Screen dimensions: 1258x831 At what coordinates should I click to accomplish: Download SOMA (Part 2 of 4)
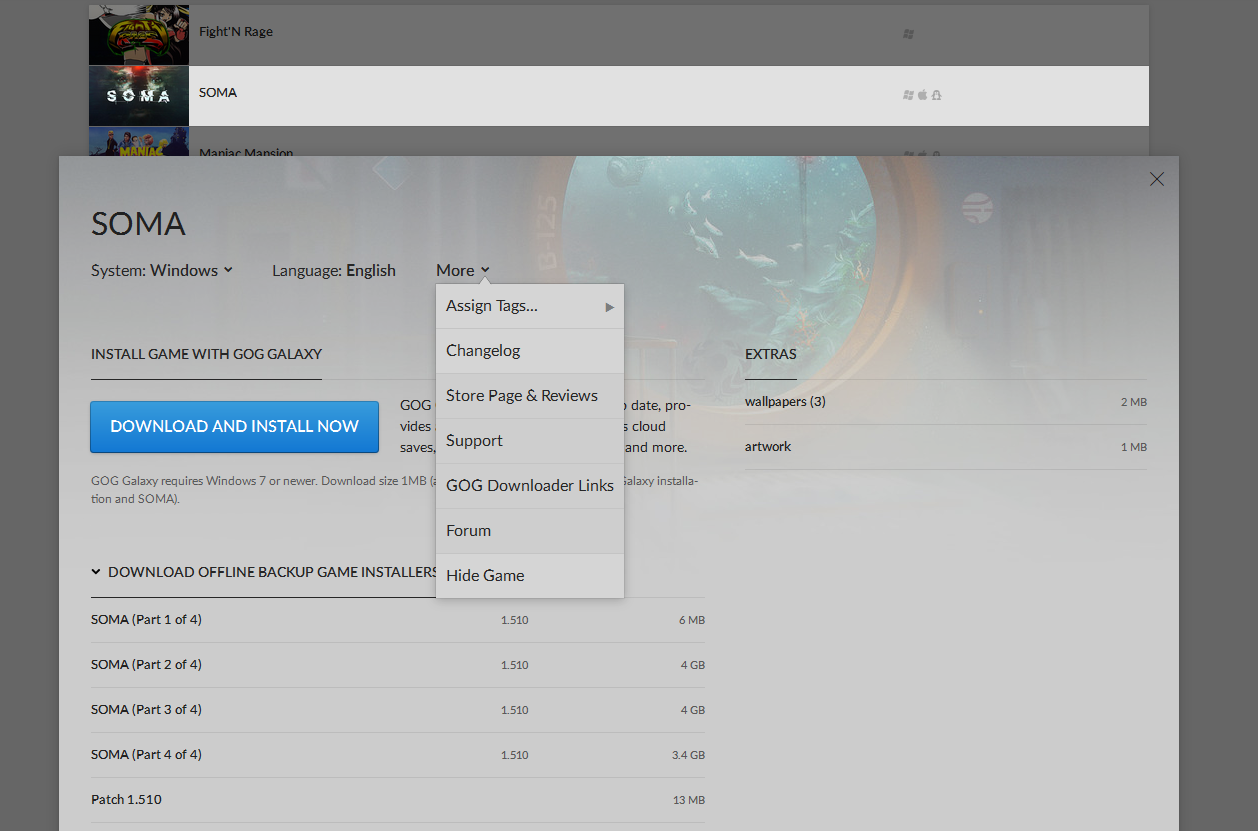398,665
